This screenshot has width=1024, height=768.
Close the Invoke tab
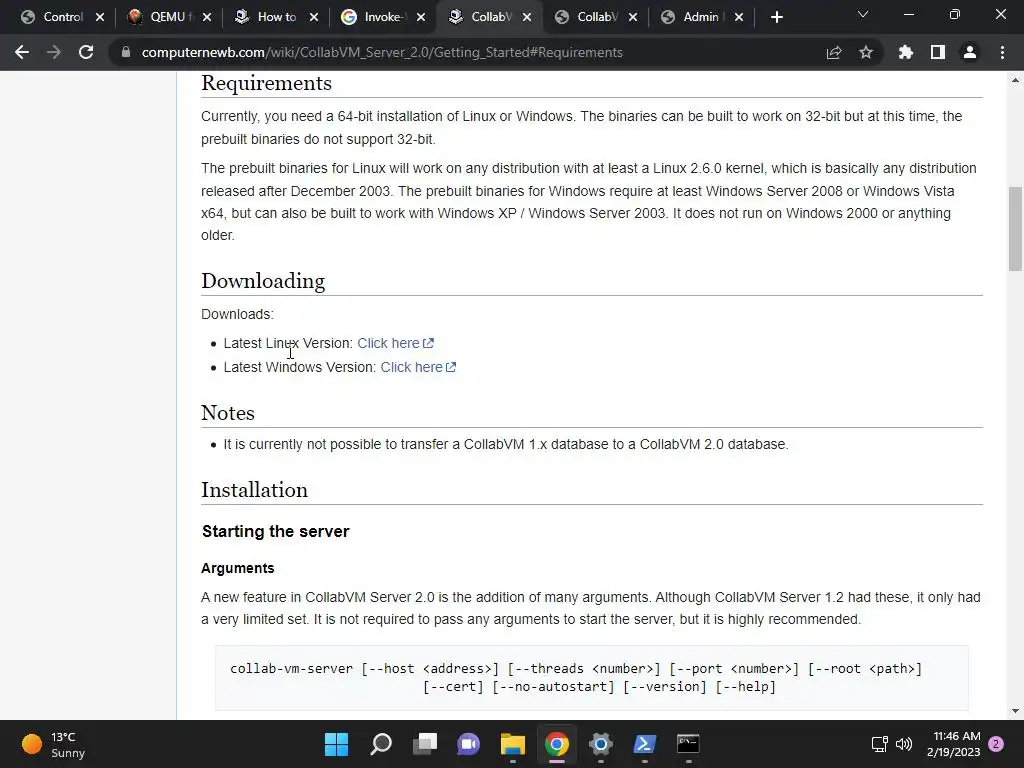pyautogui.click(x=421, y=17)
